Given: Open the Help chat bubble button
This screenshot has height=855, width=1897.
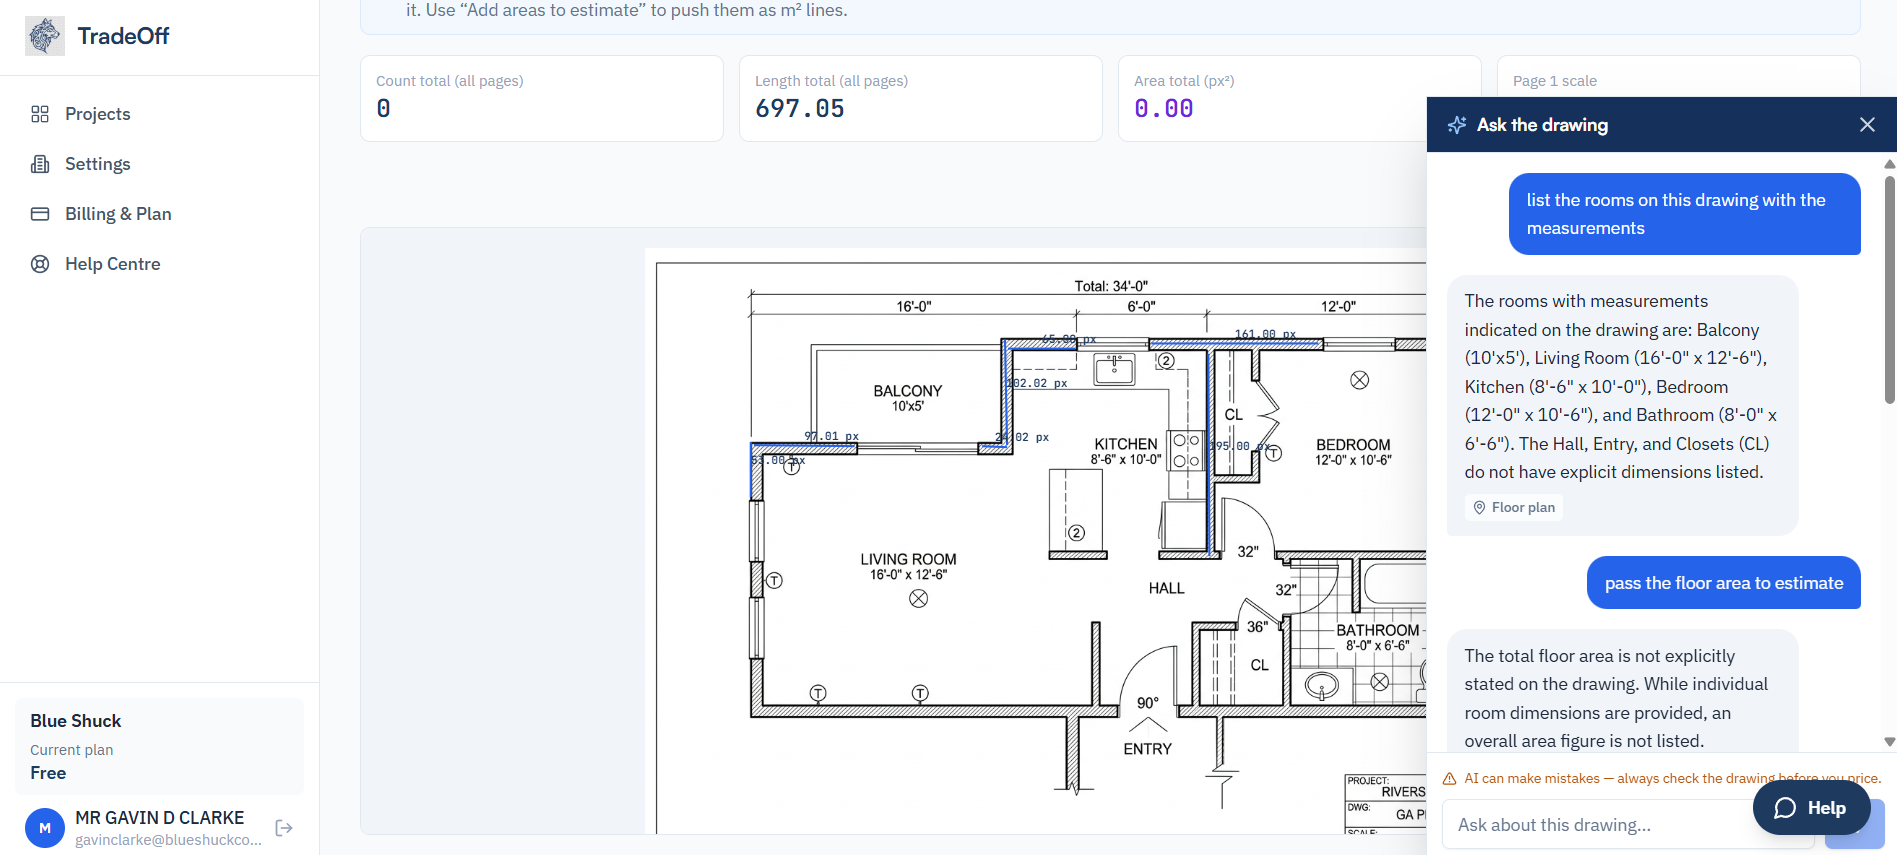Looking at the screenshot, I should [1811, 808].
